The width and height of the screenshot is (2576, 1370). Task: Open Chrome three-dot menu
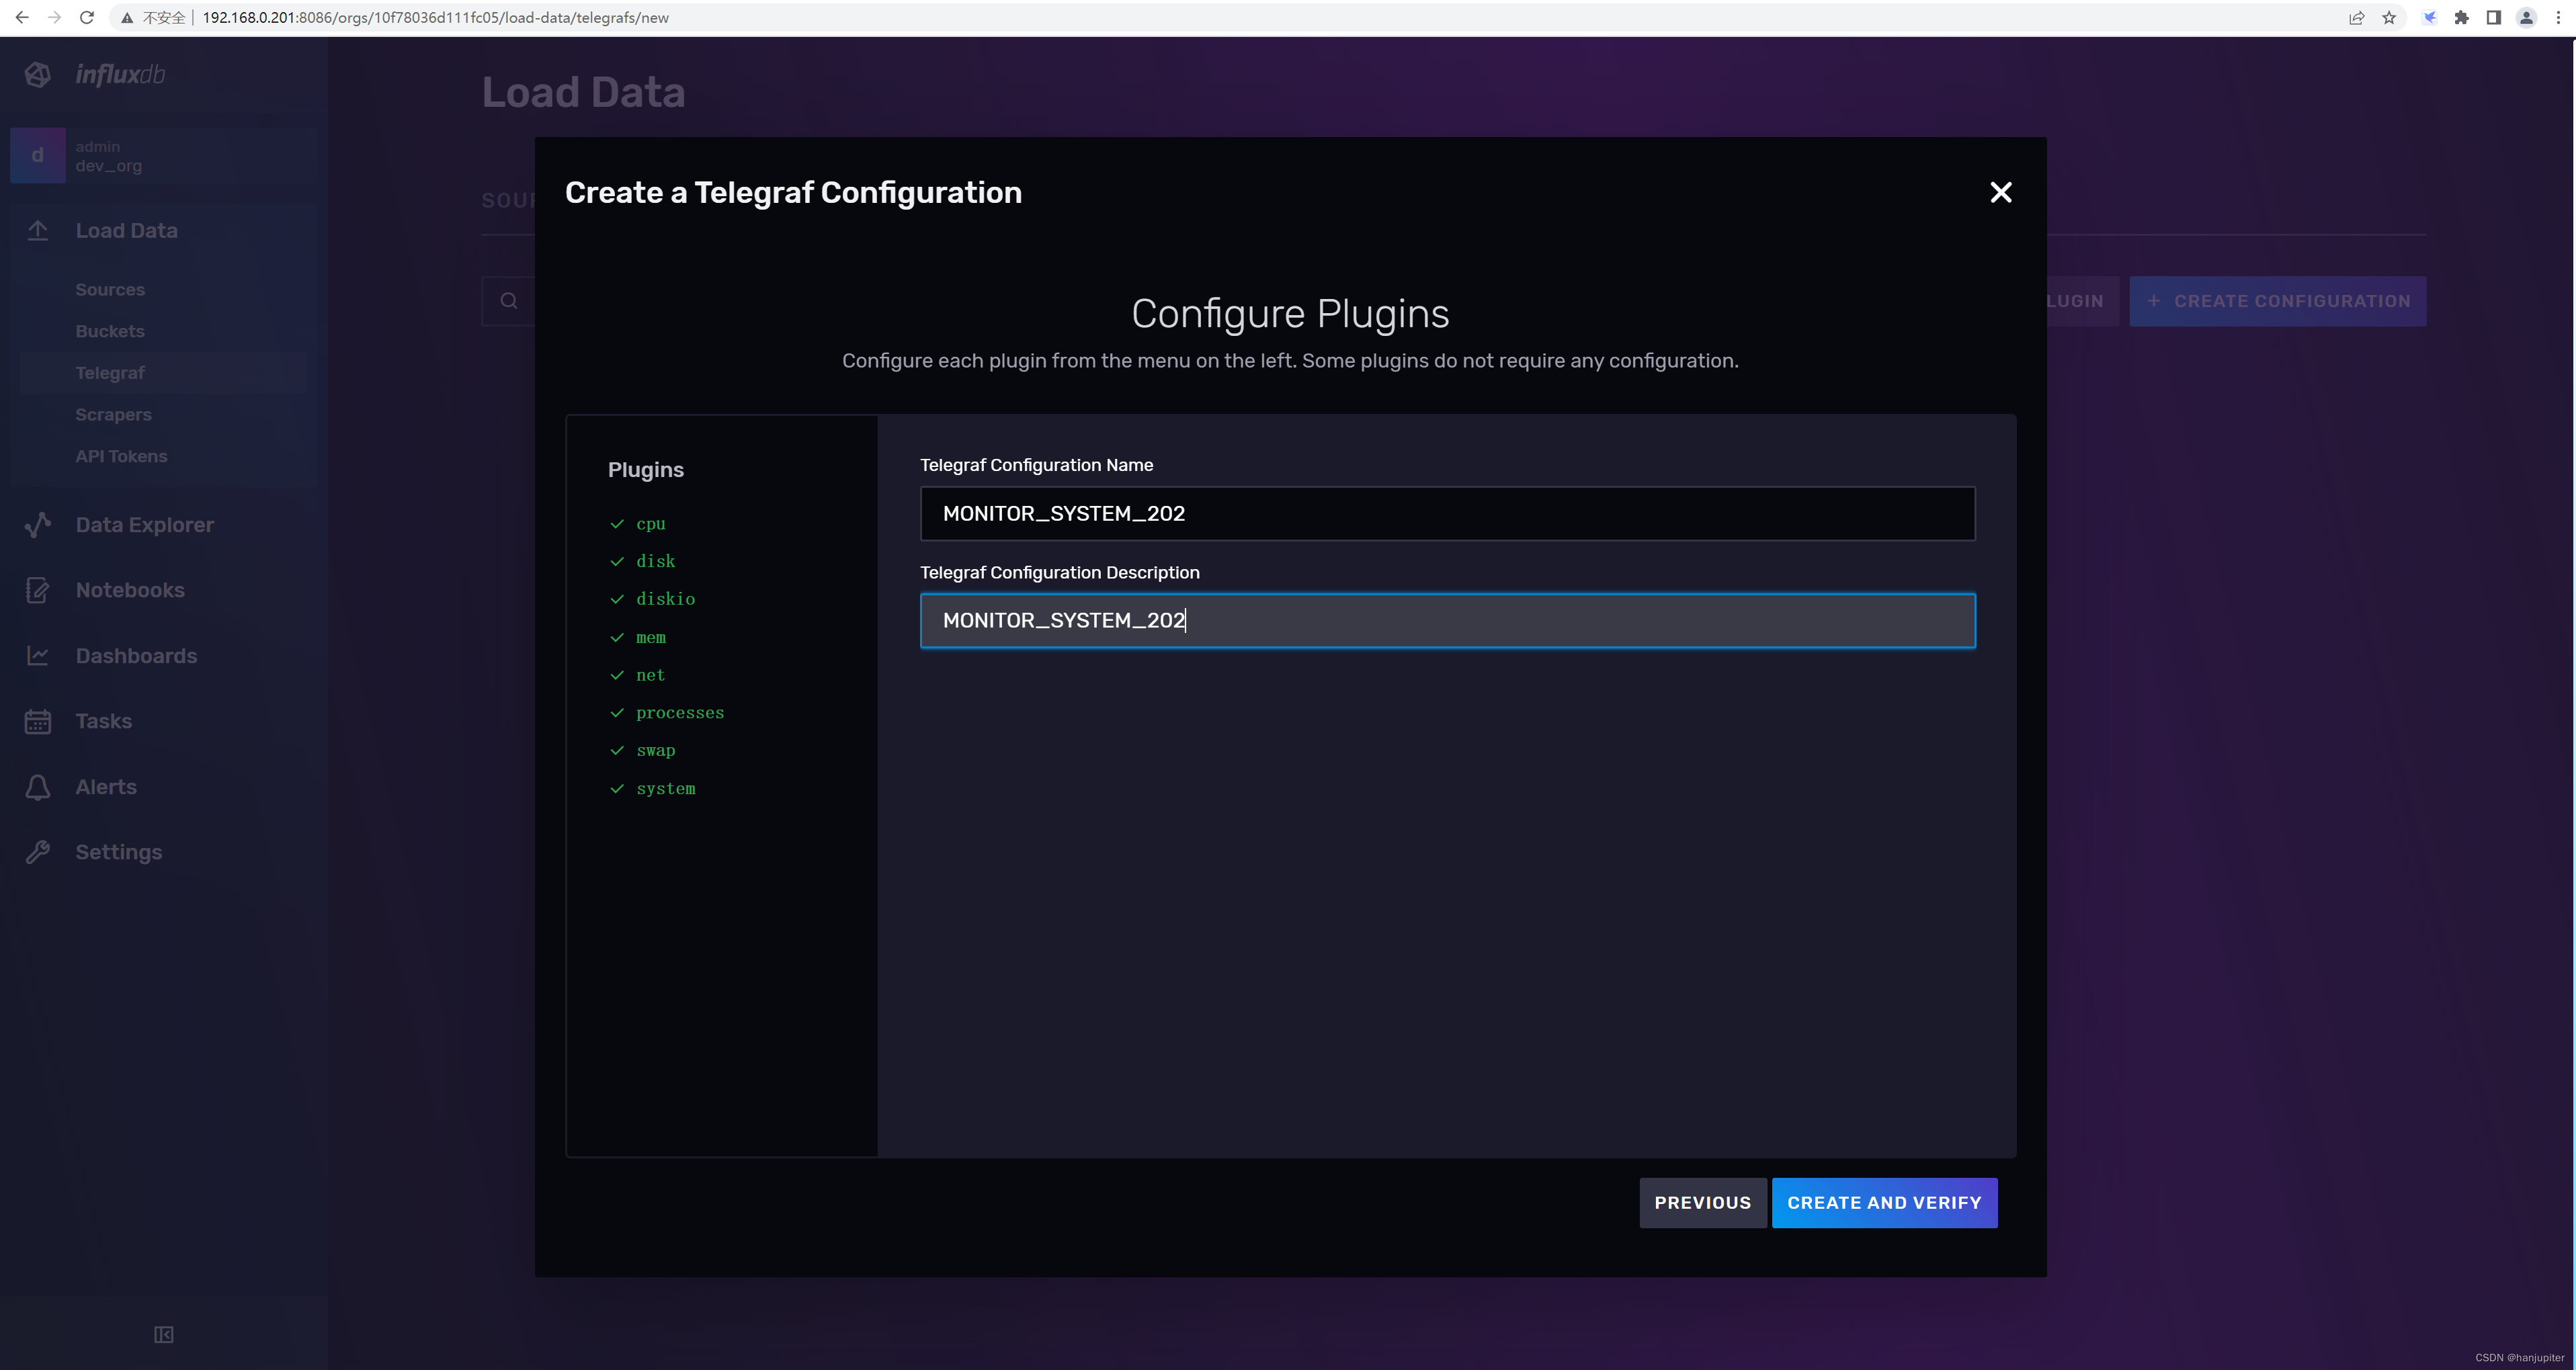(2558, 17)
